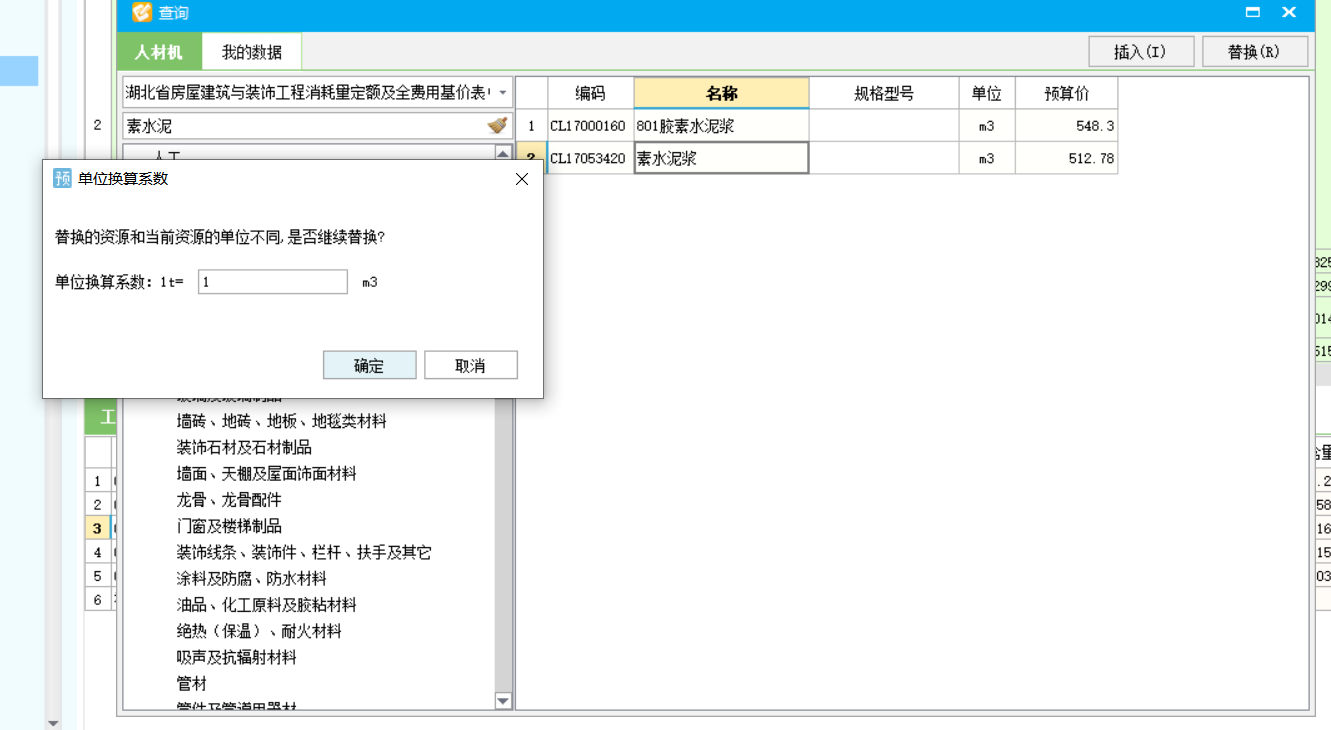This screenshot has width=1331, height=730.
Task: Open the 湖北省 quota library dropdown
Action: tap(502, 92)
